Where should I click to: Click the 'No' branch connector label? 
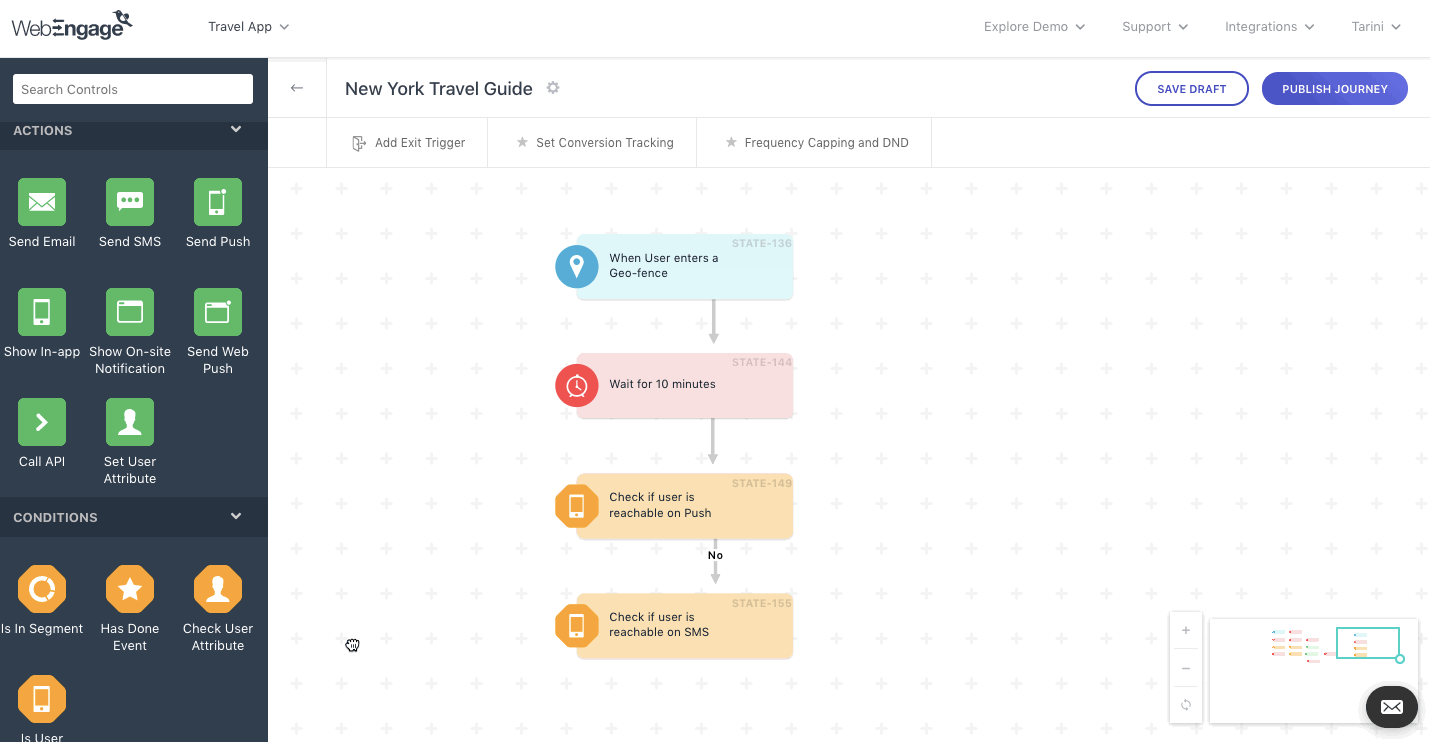pyautogui.click(x=715, y=555)
